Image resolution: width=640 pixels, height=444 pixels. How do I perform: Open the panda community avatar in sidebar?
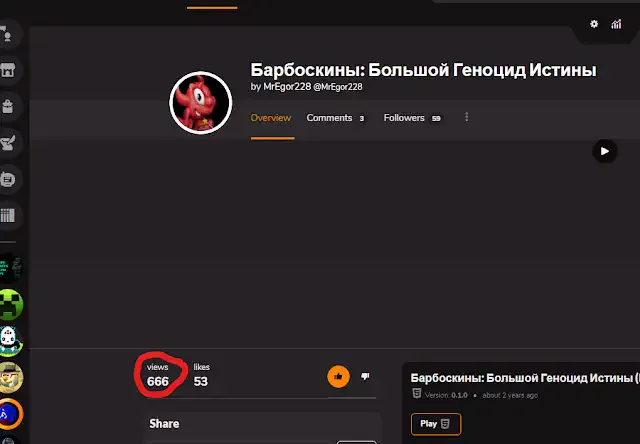click(10, 341)
